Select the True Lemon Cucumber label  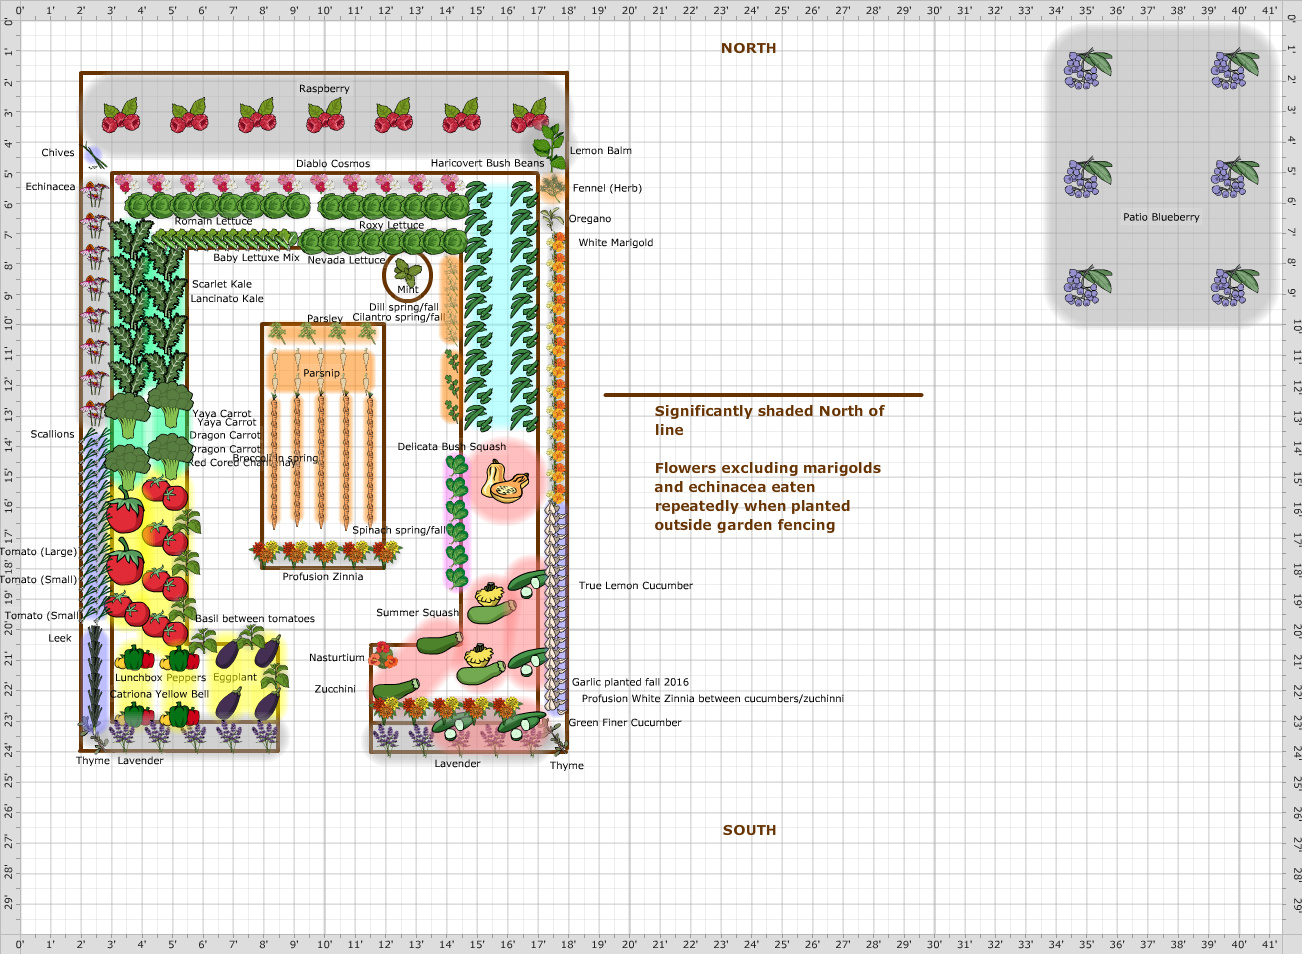pyautogui.click(x=636, y=586)
